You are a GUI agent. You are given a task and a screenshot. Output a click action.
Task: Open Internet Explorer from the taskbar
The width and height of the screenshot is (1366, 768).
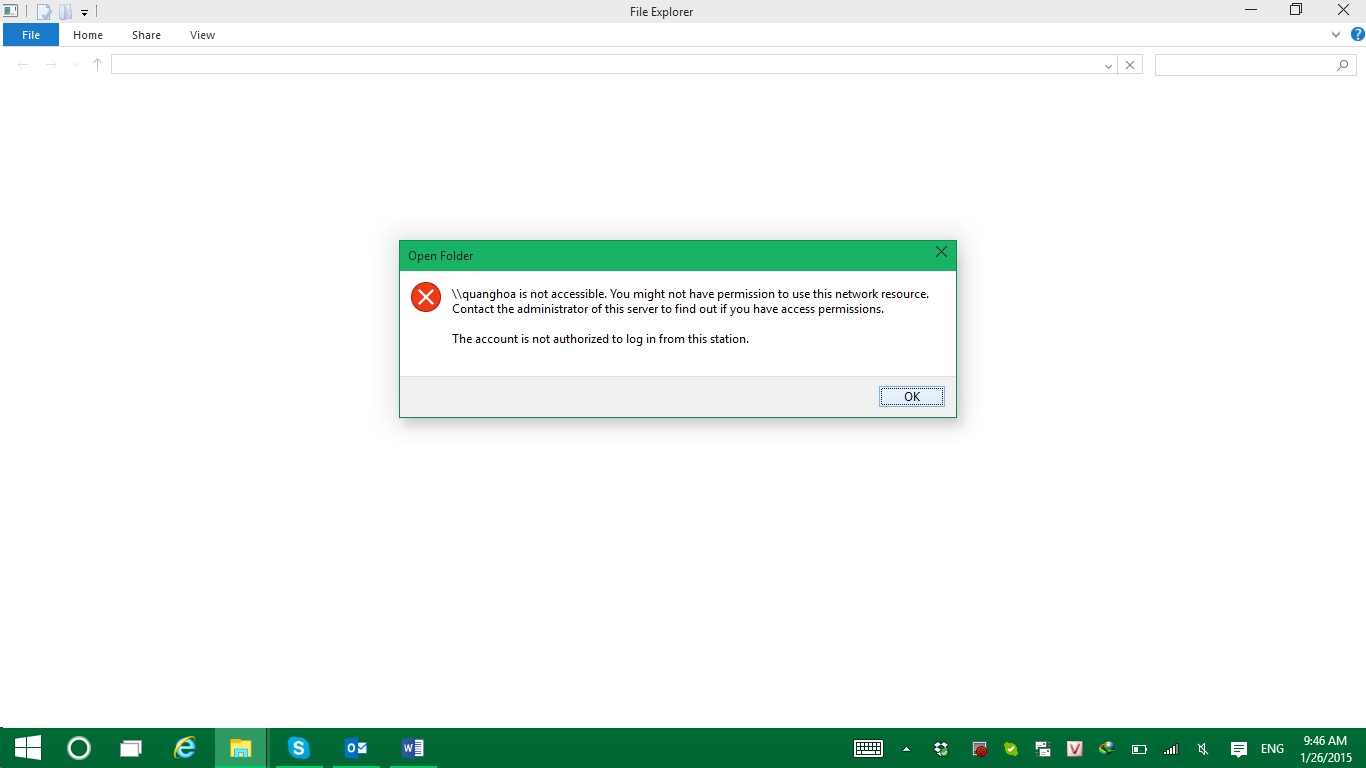coord(185,748)
